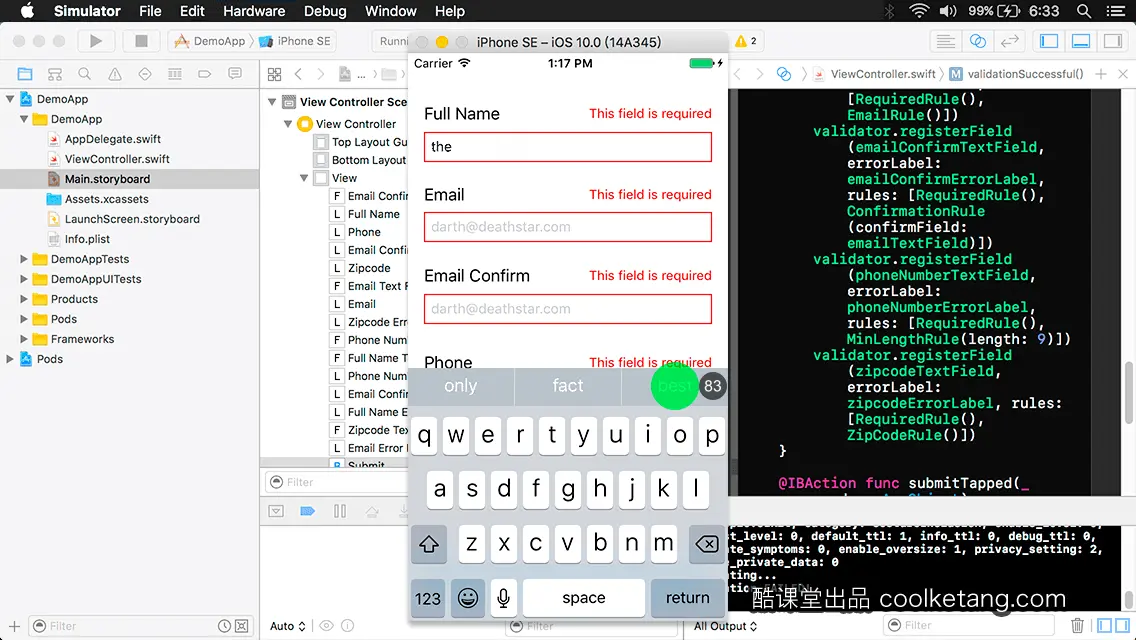Tap the 'only' autocomplete suggestion
The width and height of the screenshot is (1136, 640).
[x=461, y=386]
